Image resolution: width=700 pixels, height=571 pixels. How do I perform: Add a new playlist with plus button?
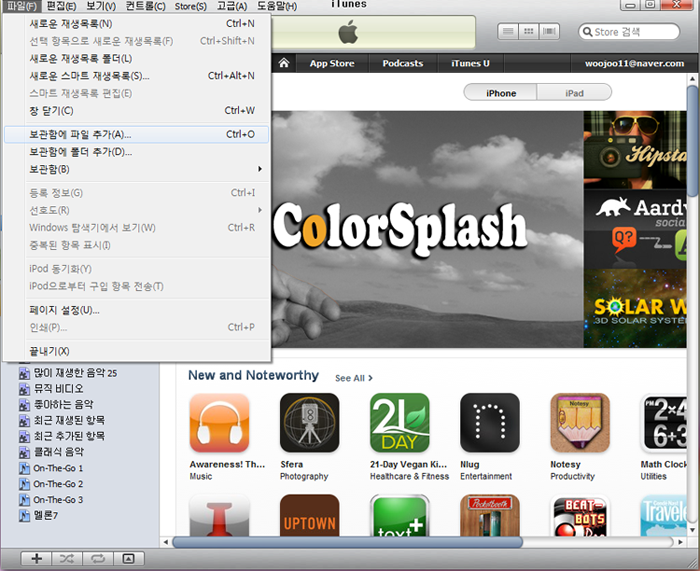(37, 558)
